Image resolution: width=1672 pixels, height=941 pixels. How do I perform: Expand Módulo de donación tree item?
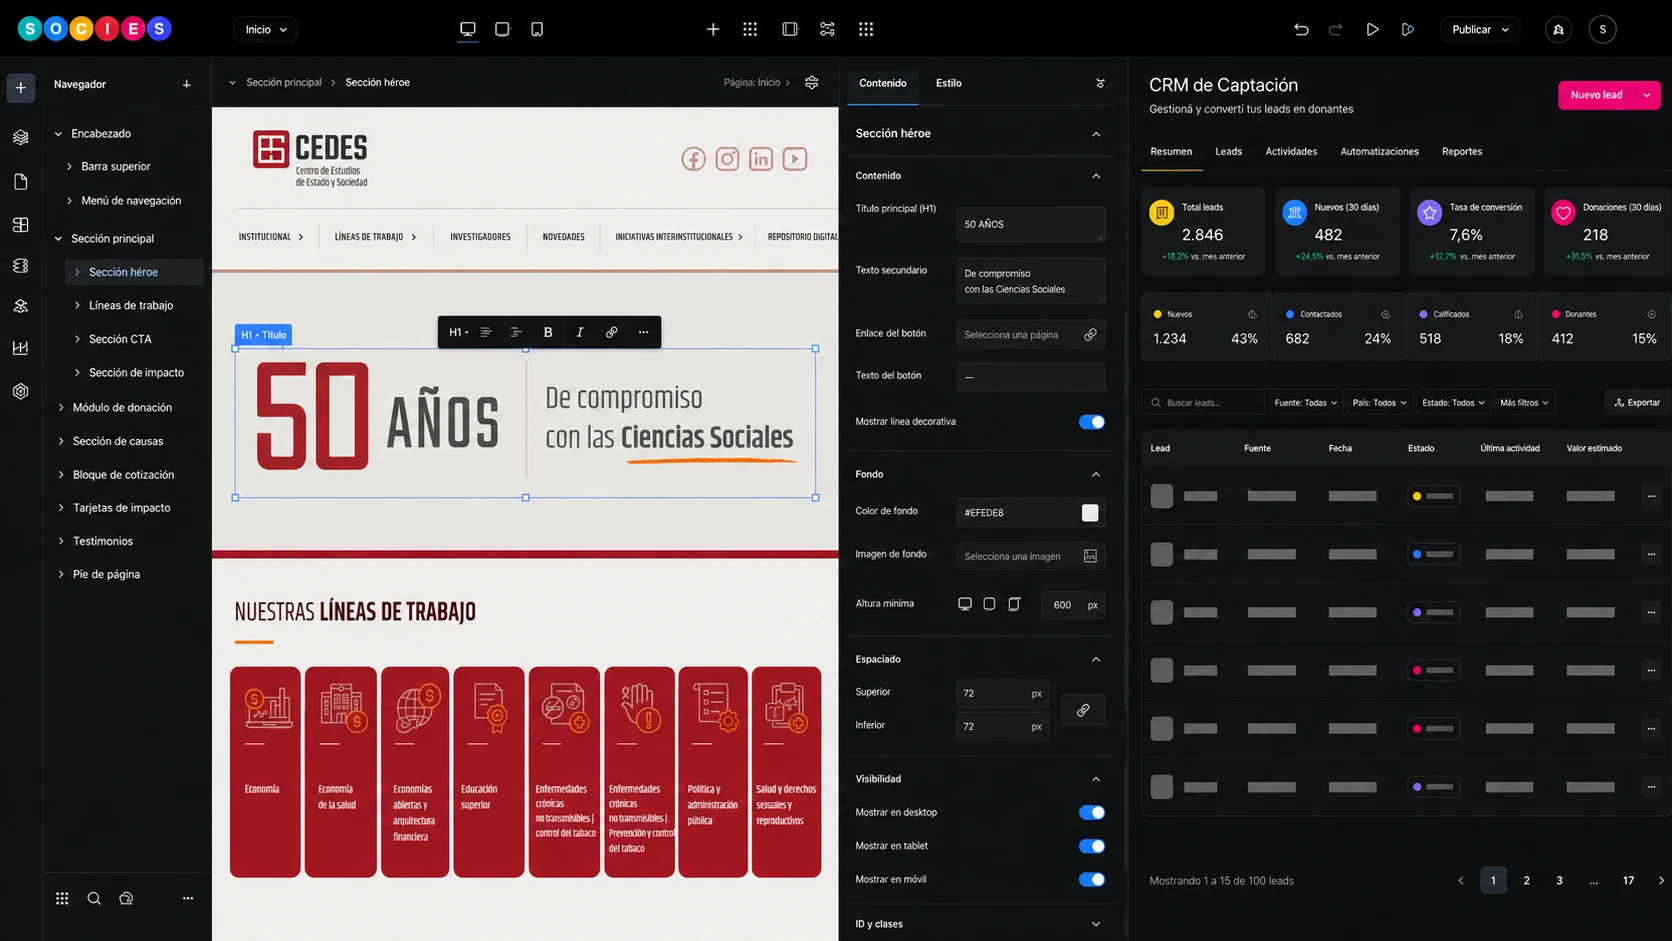(61, 407)
